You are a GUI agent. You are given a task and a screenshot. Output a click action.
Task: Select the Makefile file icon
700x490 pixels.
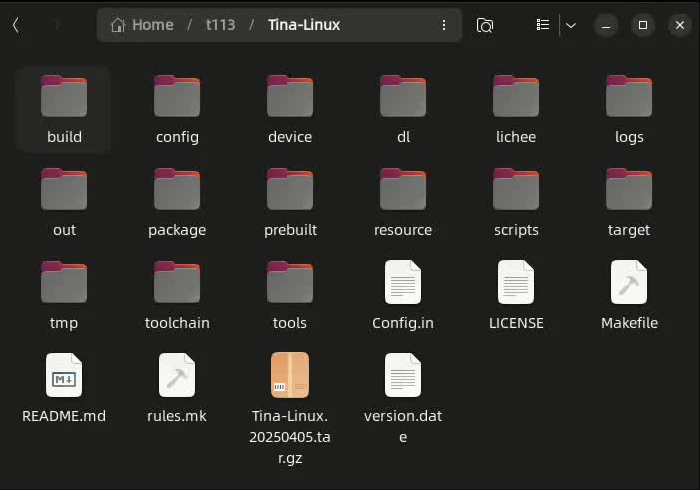point(629,283)
